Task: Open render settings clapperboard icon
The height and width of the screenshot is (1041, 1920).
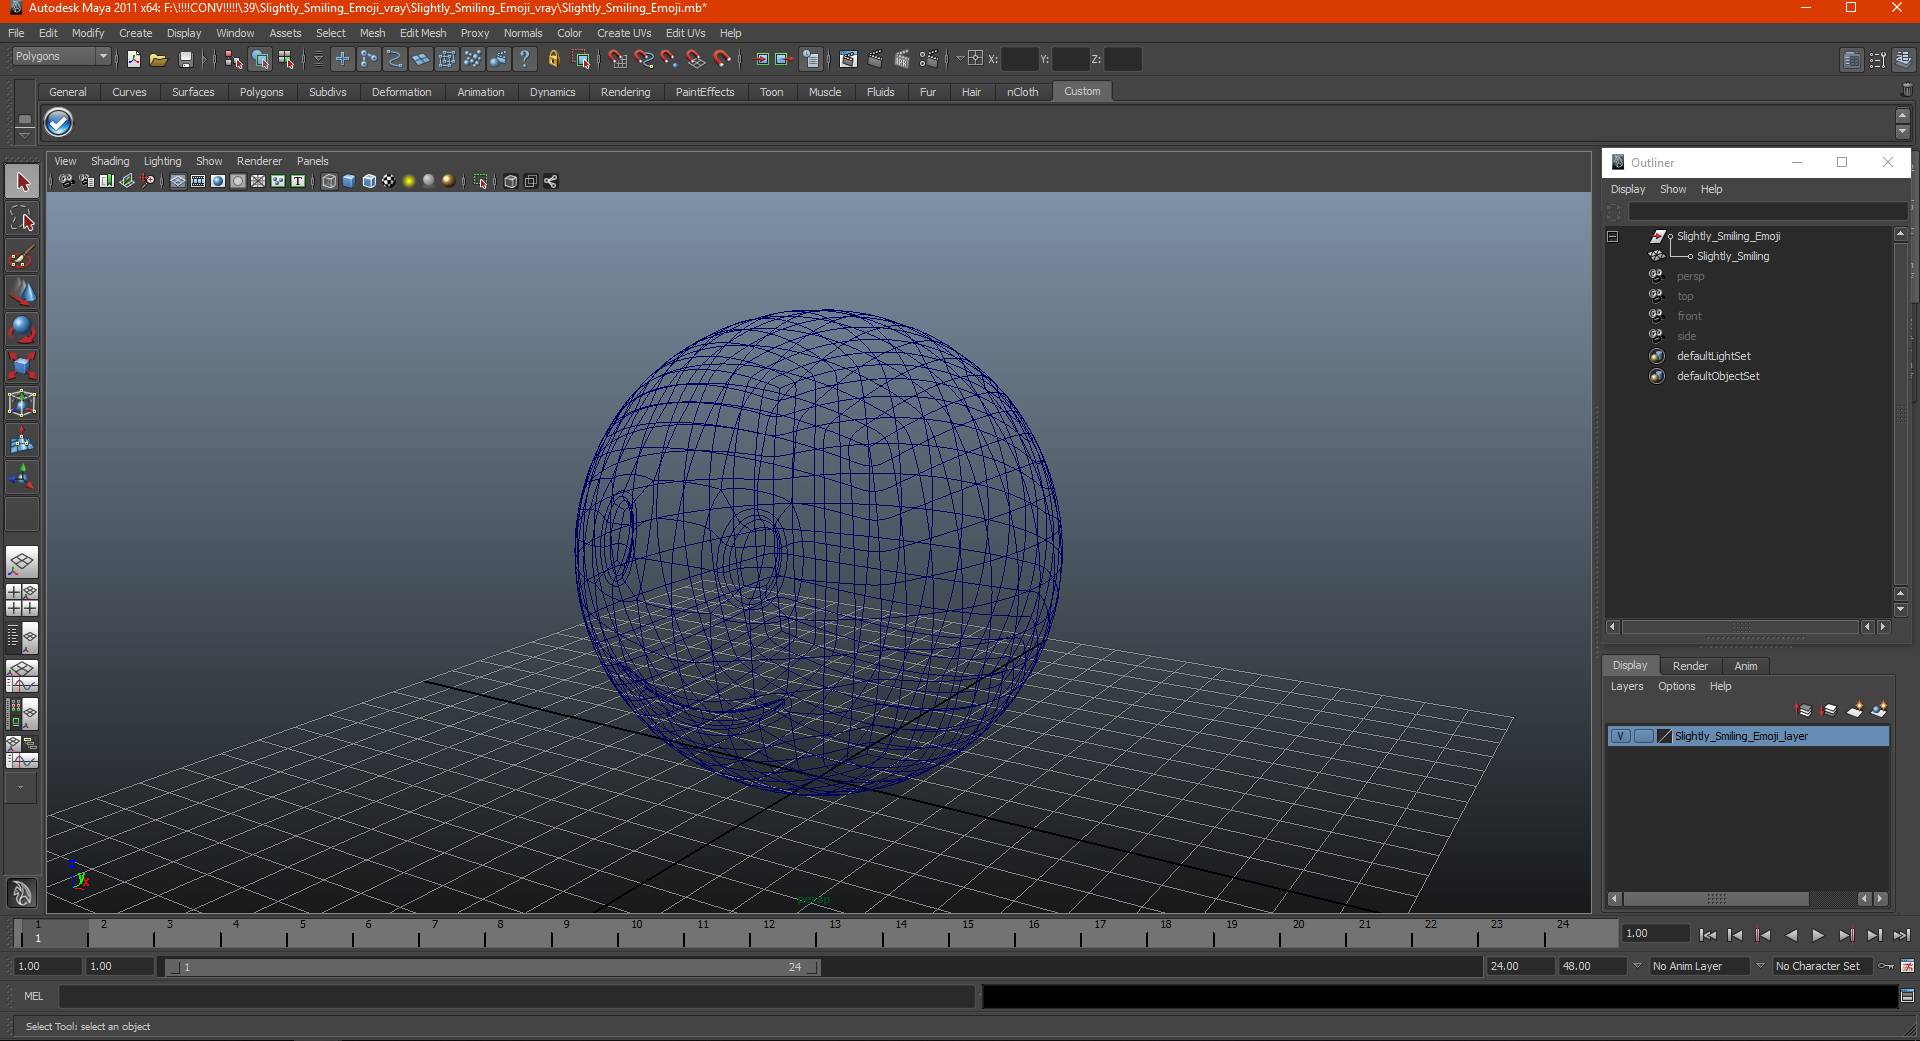Action: pos(928,59)
